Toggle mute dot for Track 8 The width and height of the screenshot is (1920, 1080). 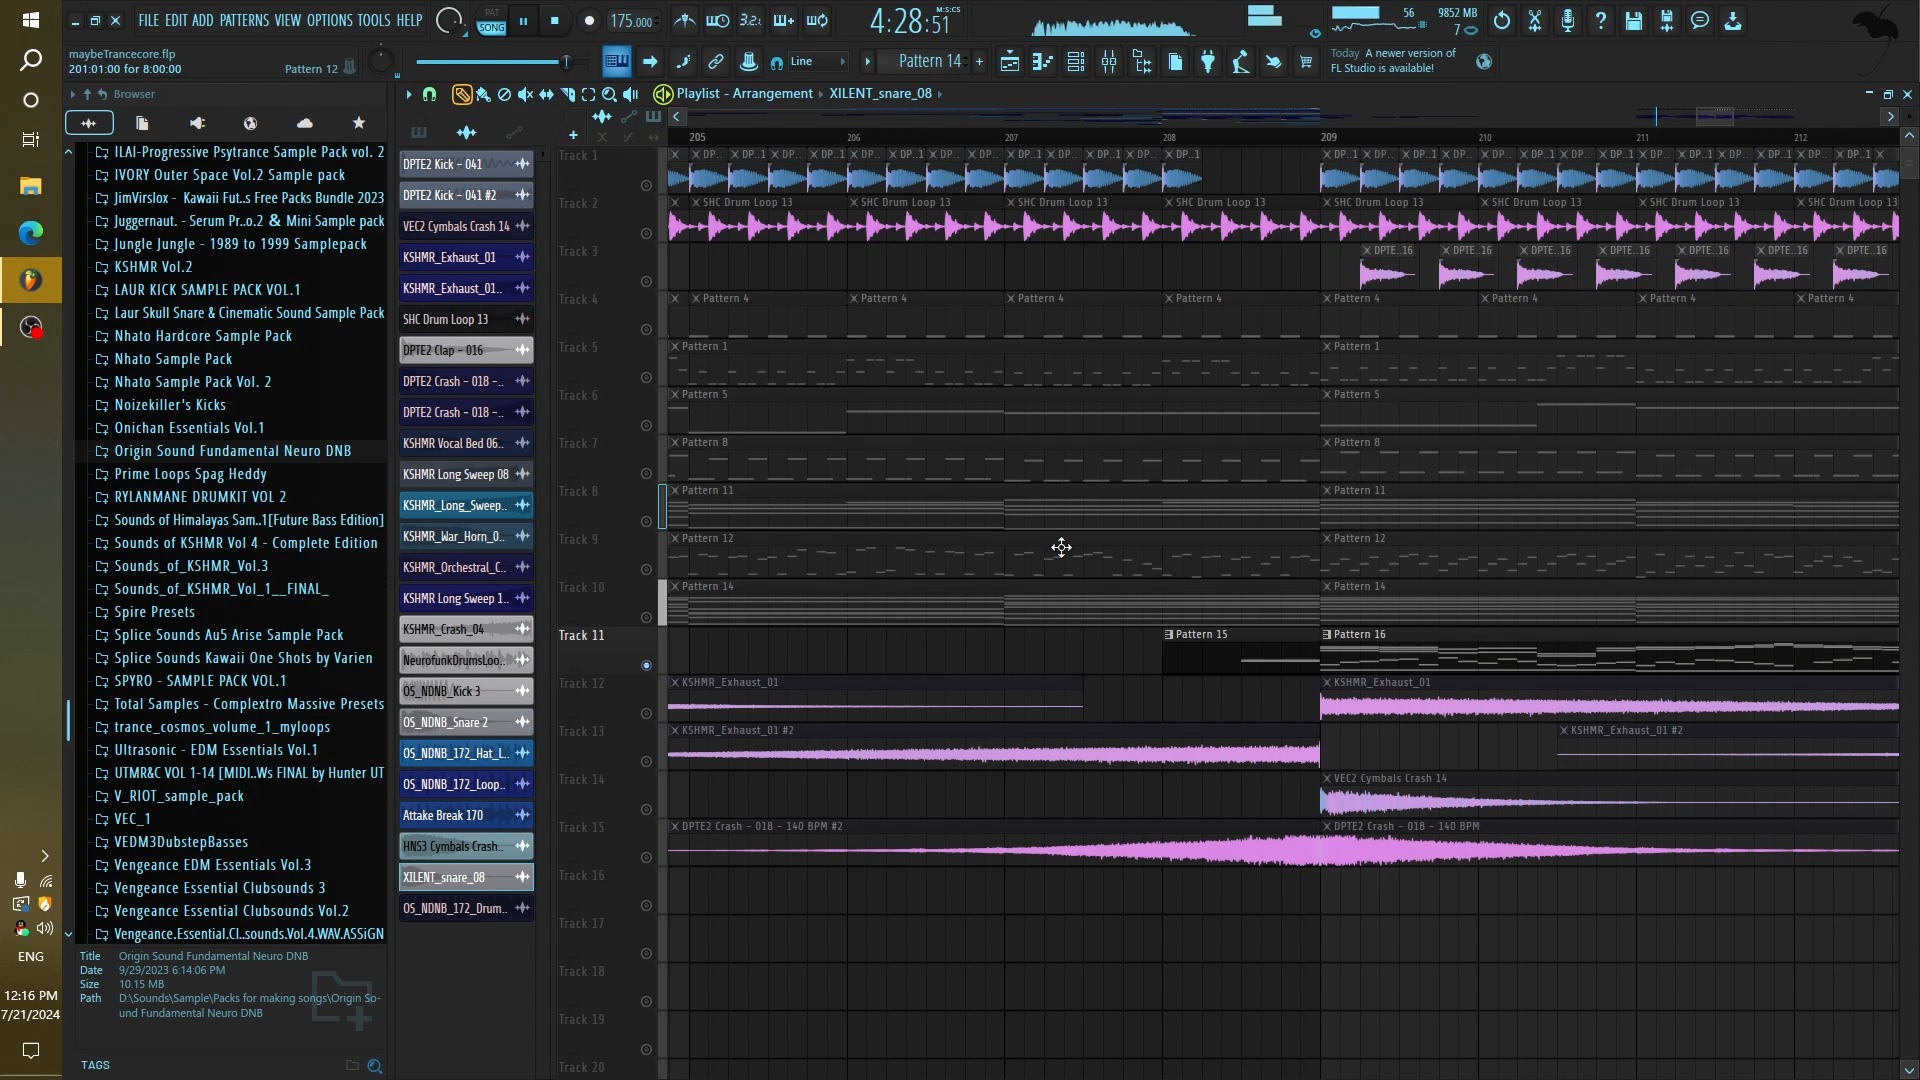[646, 522]
